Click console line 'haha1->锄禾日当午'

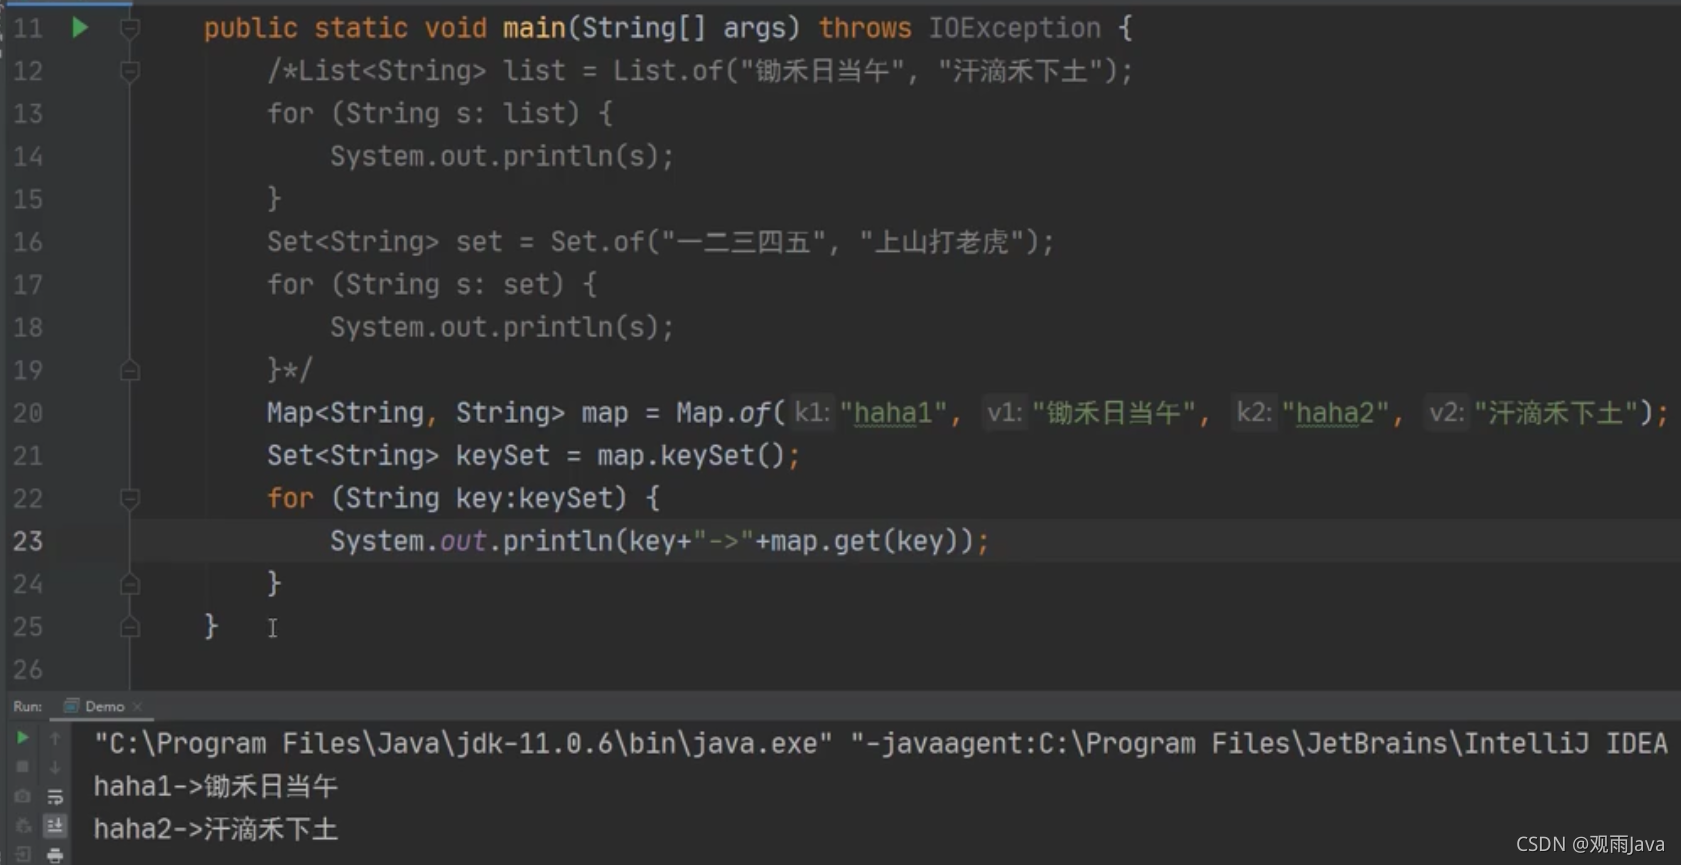[216, 786]
